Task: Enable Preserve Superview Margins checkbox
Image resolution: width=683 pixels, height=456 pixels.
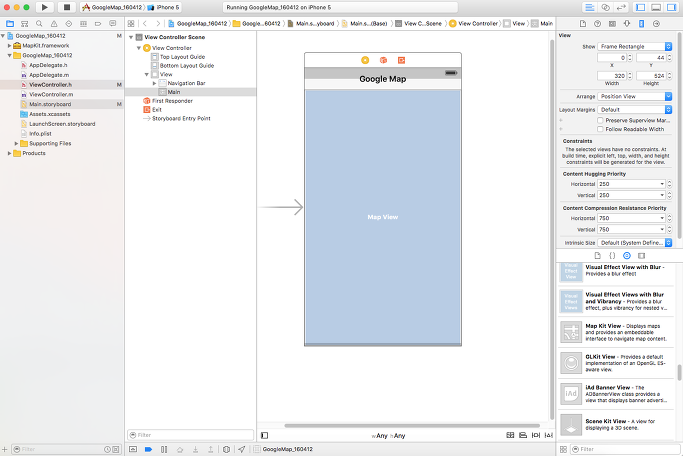Action: pyautogui.click(x=600, y=120)
